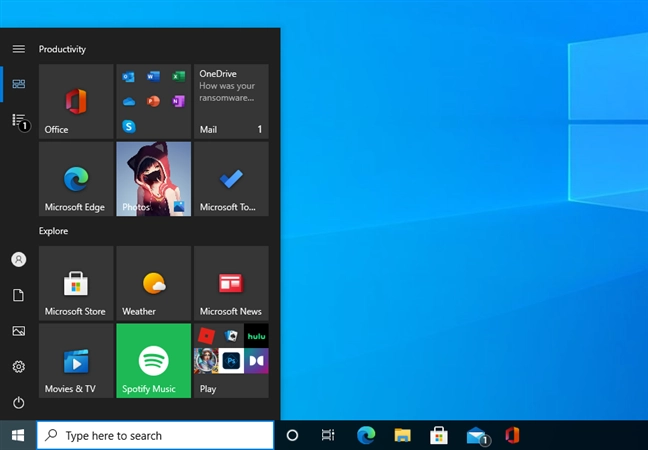648x450 pixels.
Task: Open Task View from the taskbar
Action: click(328, 435)
